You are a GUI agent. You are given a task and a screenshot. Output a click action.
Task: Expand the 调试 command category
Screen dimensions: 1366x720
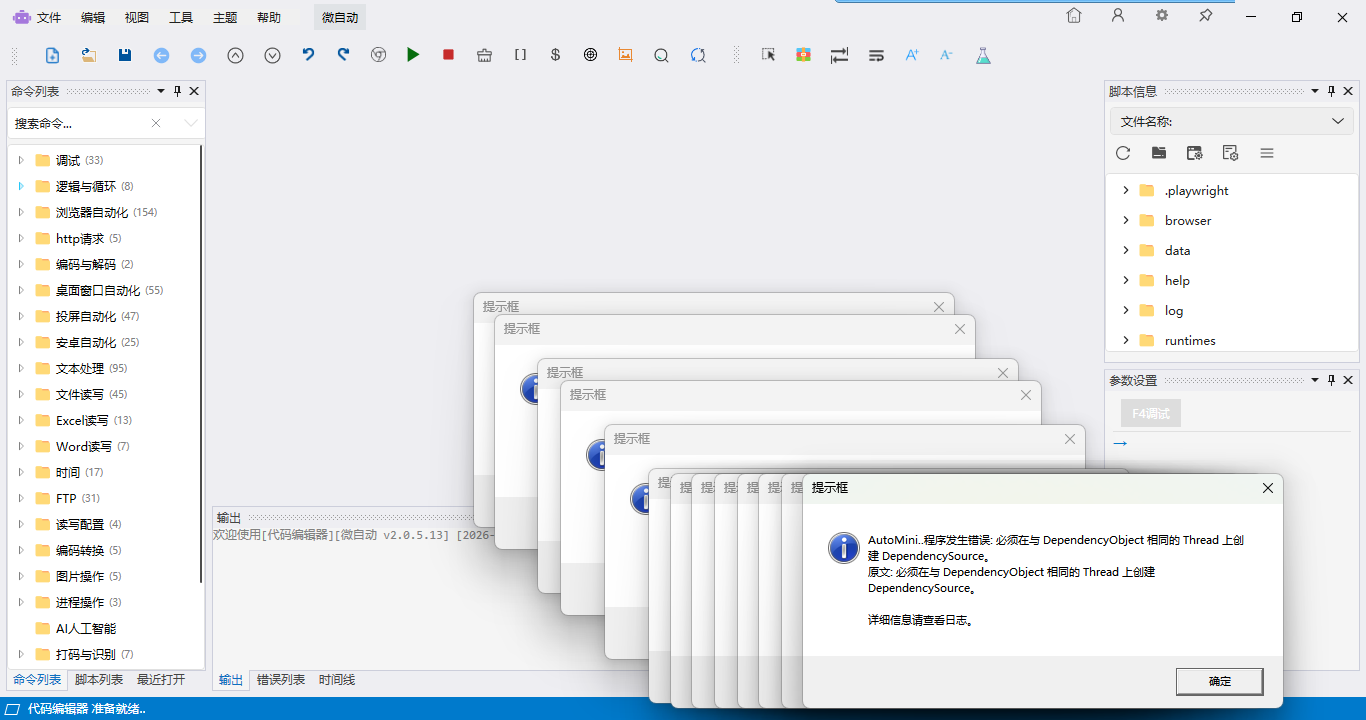click(x=20, y=160)
